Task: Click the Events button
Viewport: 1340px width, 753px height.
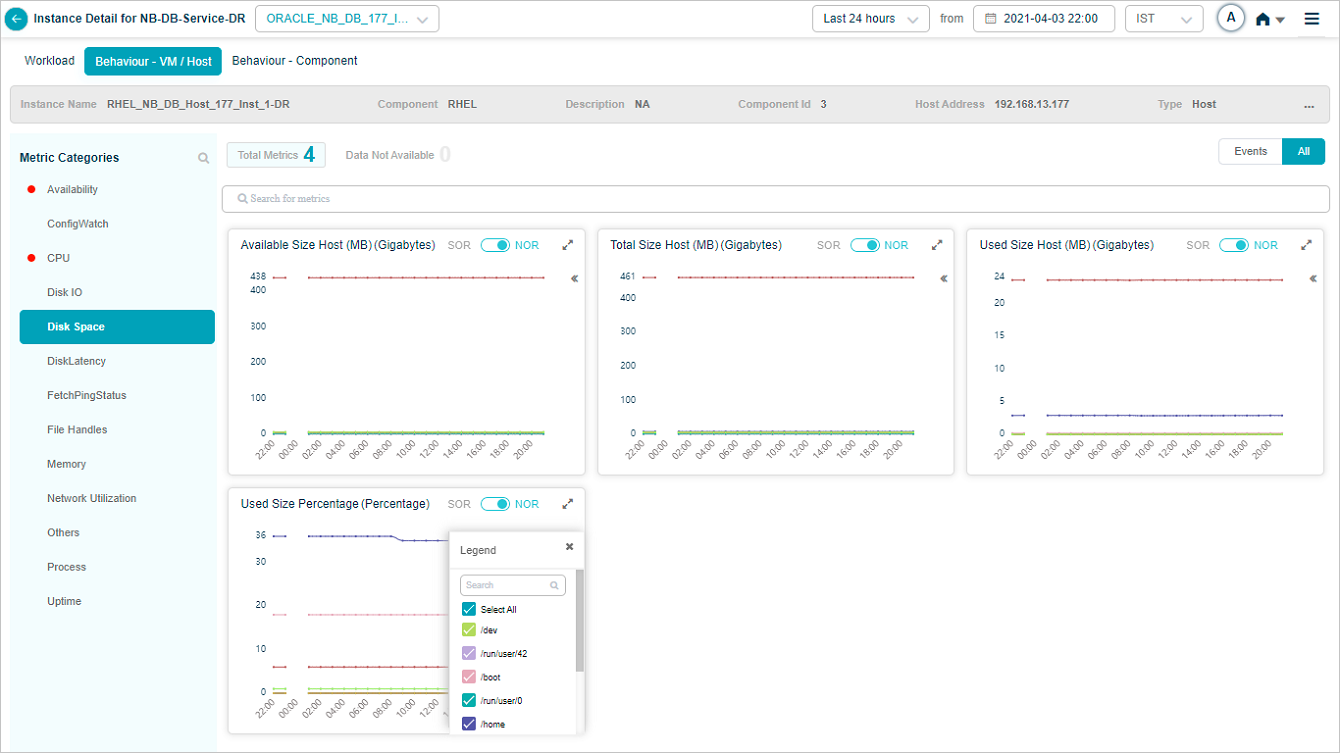Action: pyautogui.click(x=1250, y=152)
